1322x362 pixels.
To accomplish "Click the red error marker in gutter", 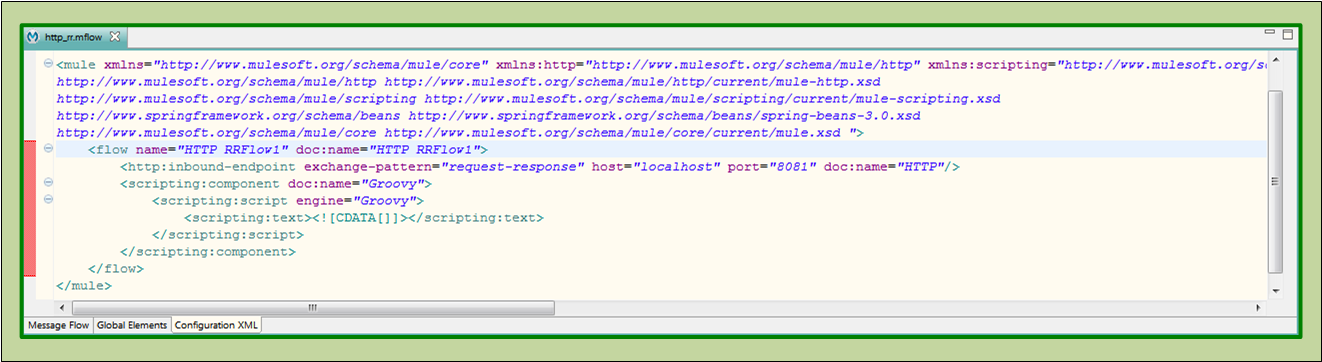I will (x=30, y=209).
